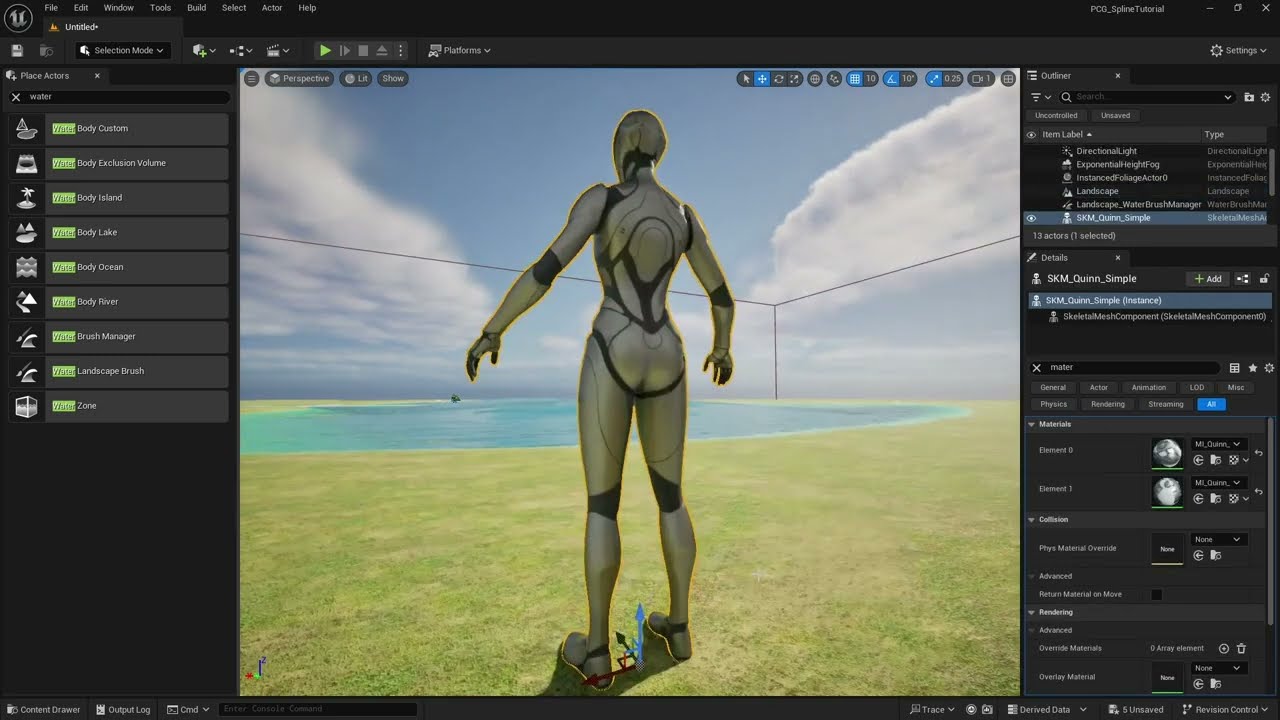Open the Actor menu

coord(272,8)
